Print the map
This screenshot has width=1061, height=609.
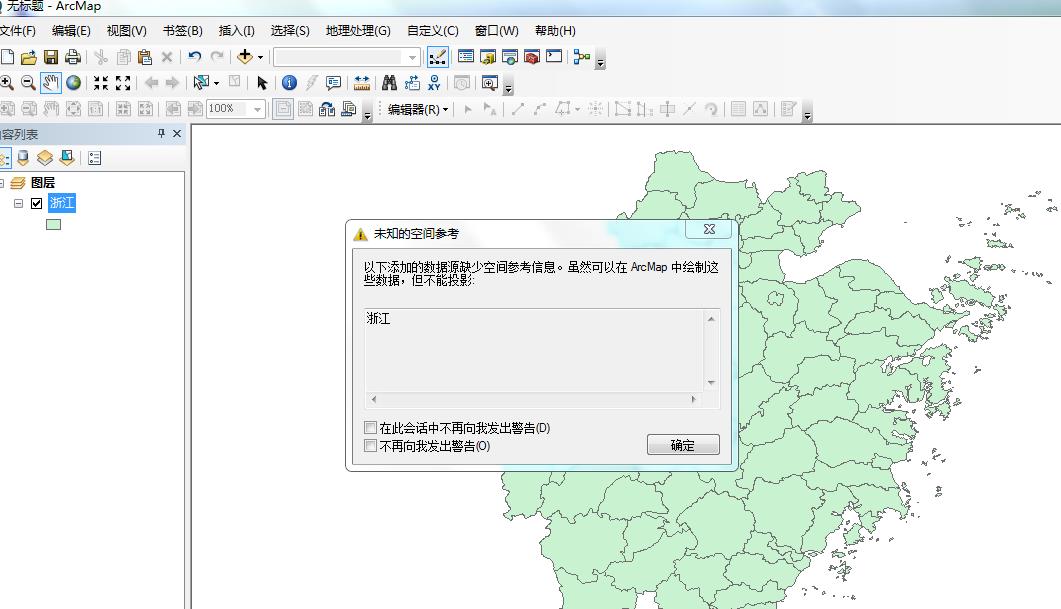[x=72, y=57]
